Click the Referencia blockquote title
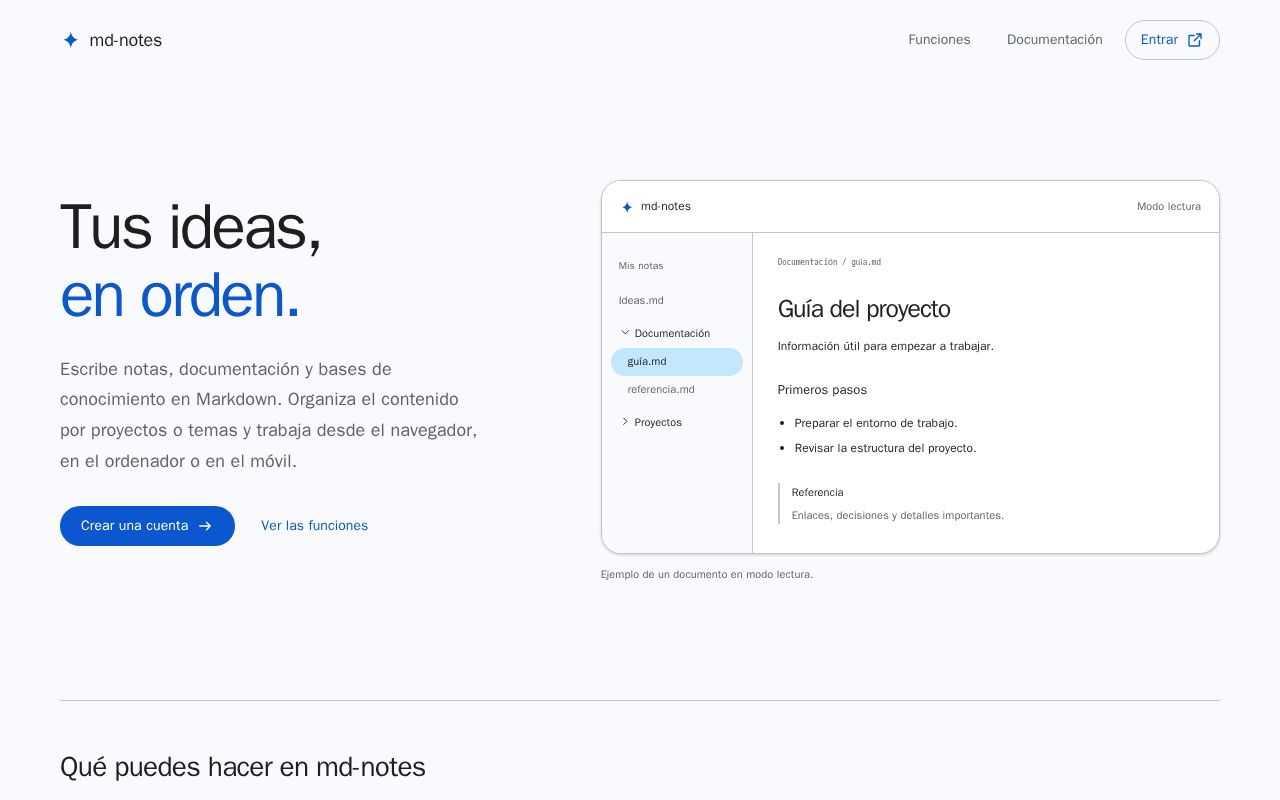This screenshot has height=800, width=1280. 817,492
